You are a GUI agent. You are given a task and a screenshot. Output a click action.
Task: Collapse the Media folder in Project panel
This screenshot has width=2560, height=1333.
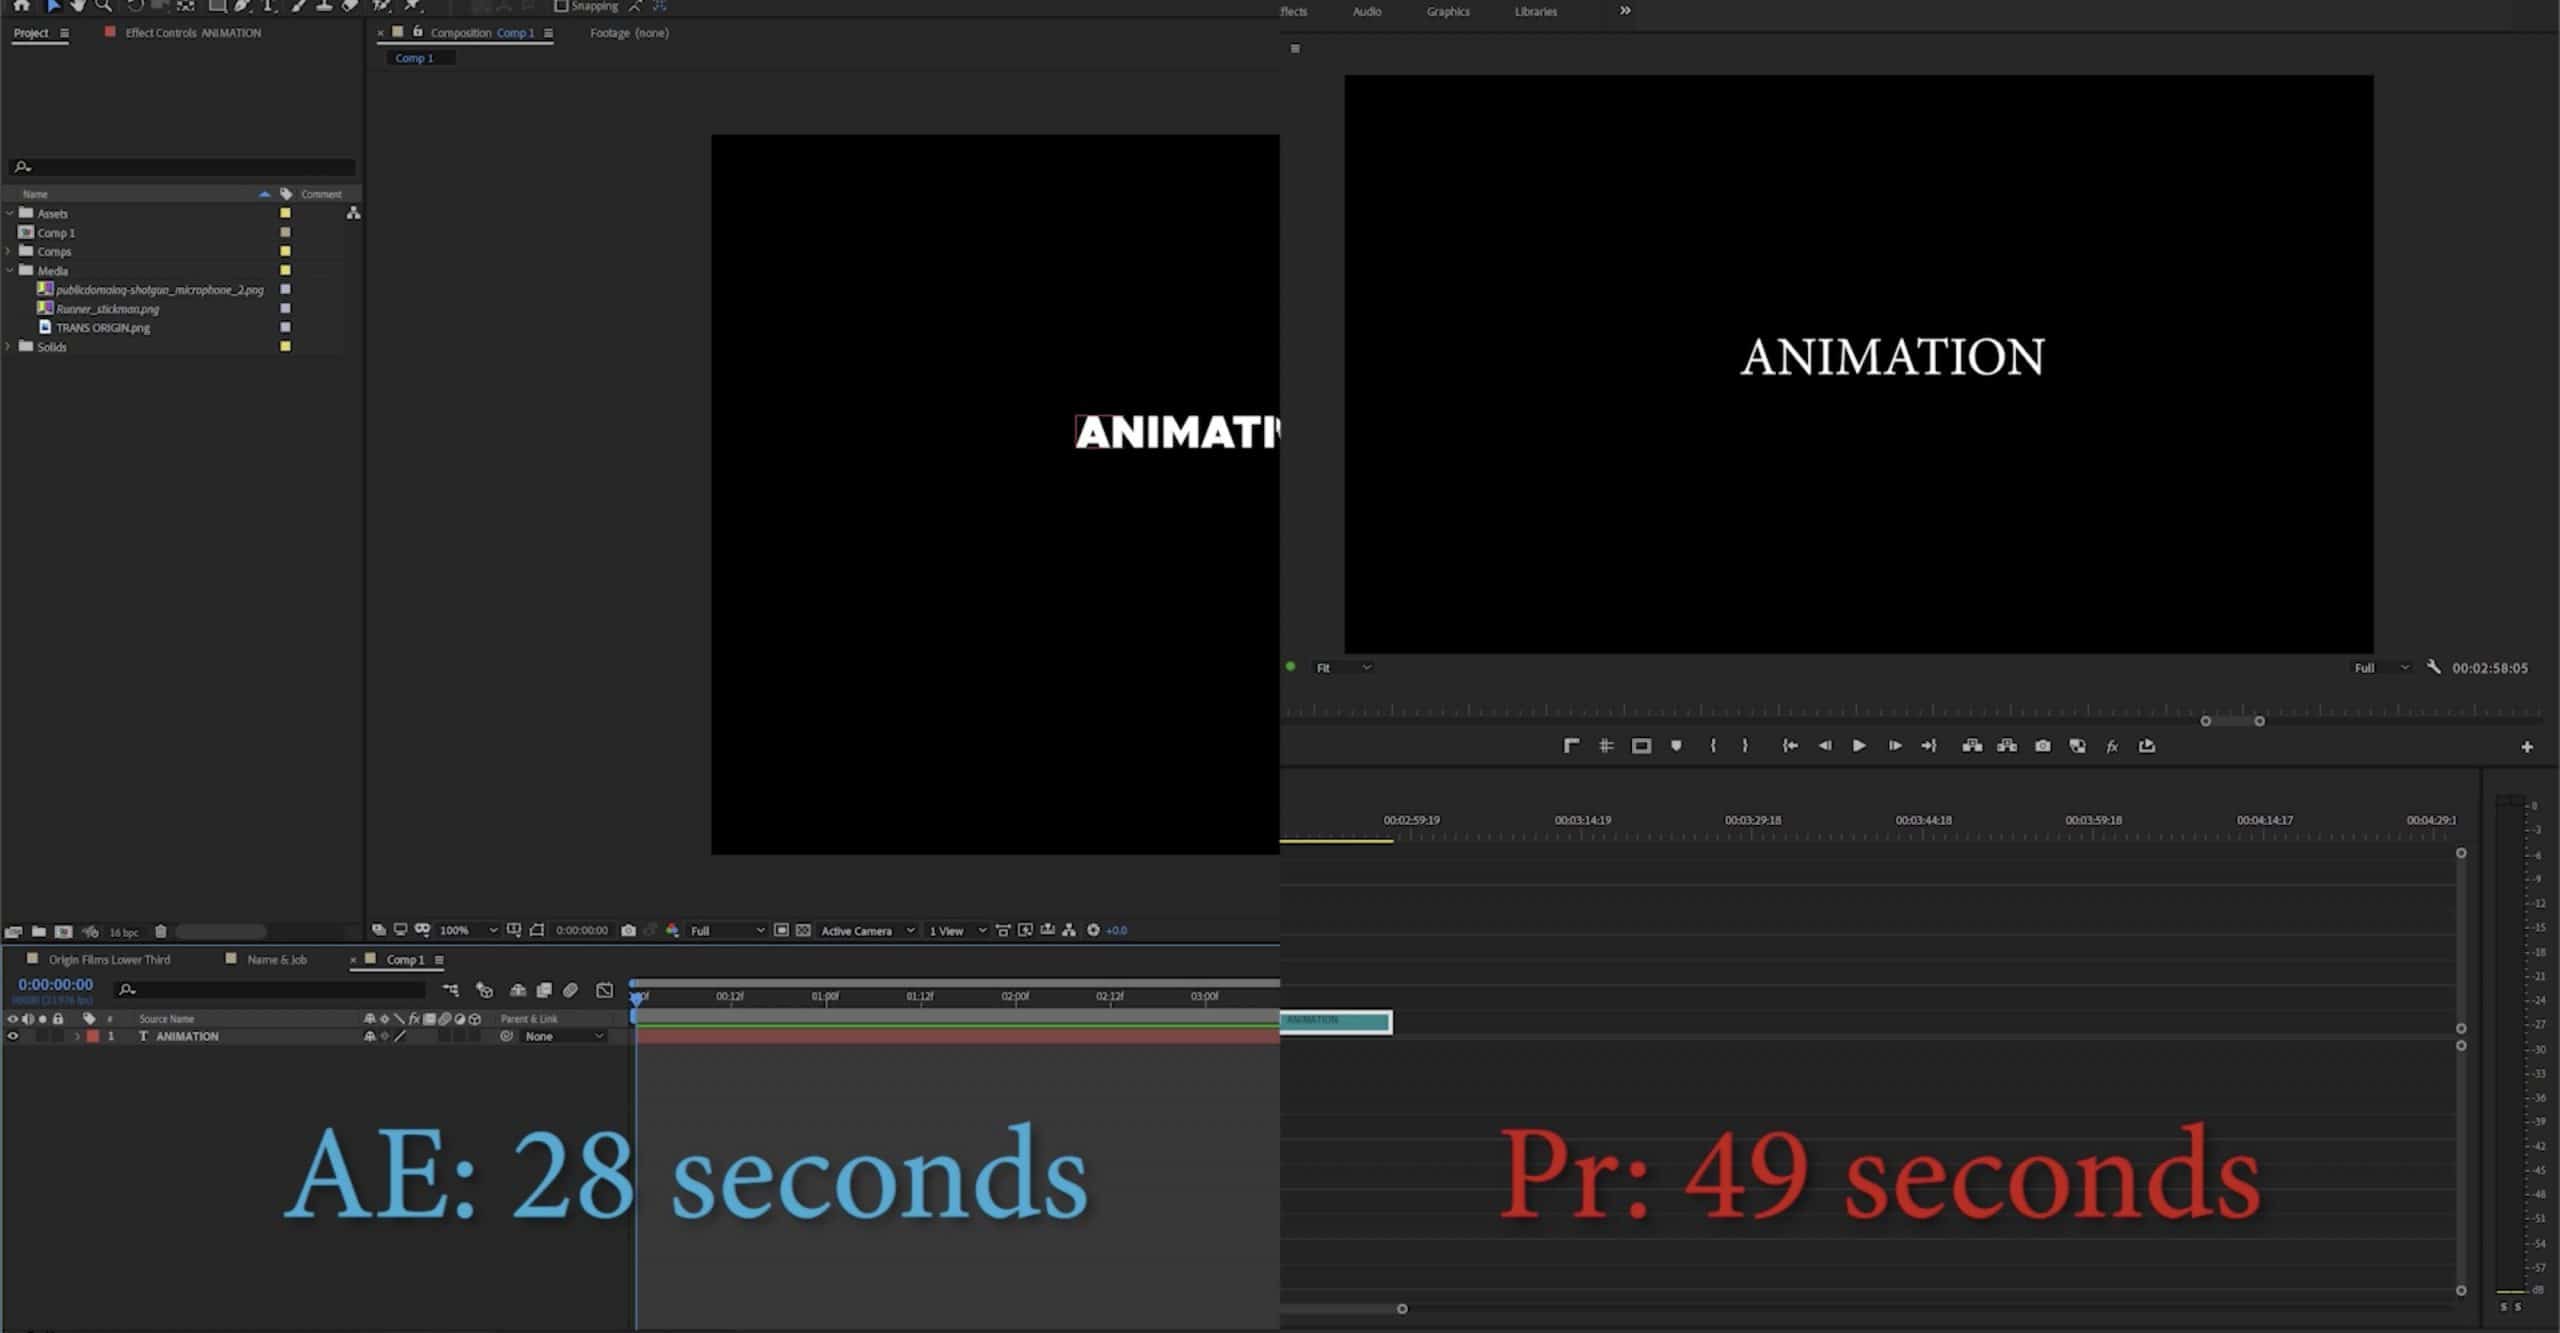click(9, 270)
